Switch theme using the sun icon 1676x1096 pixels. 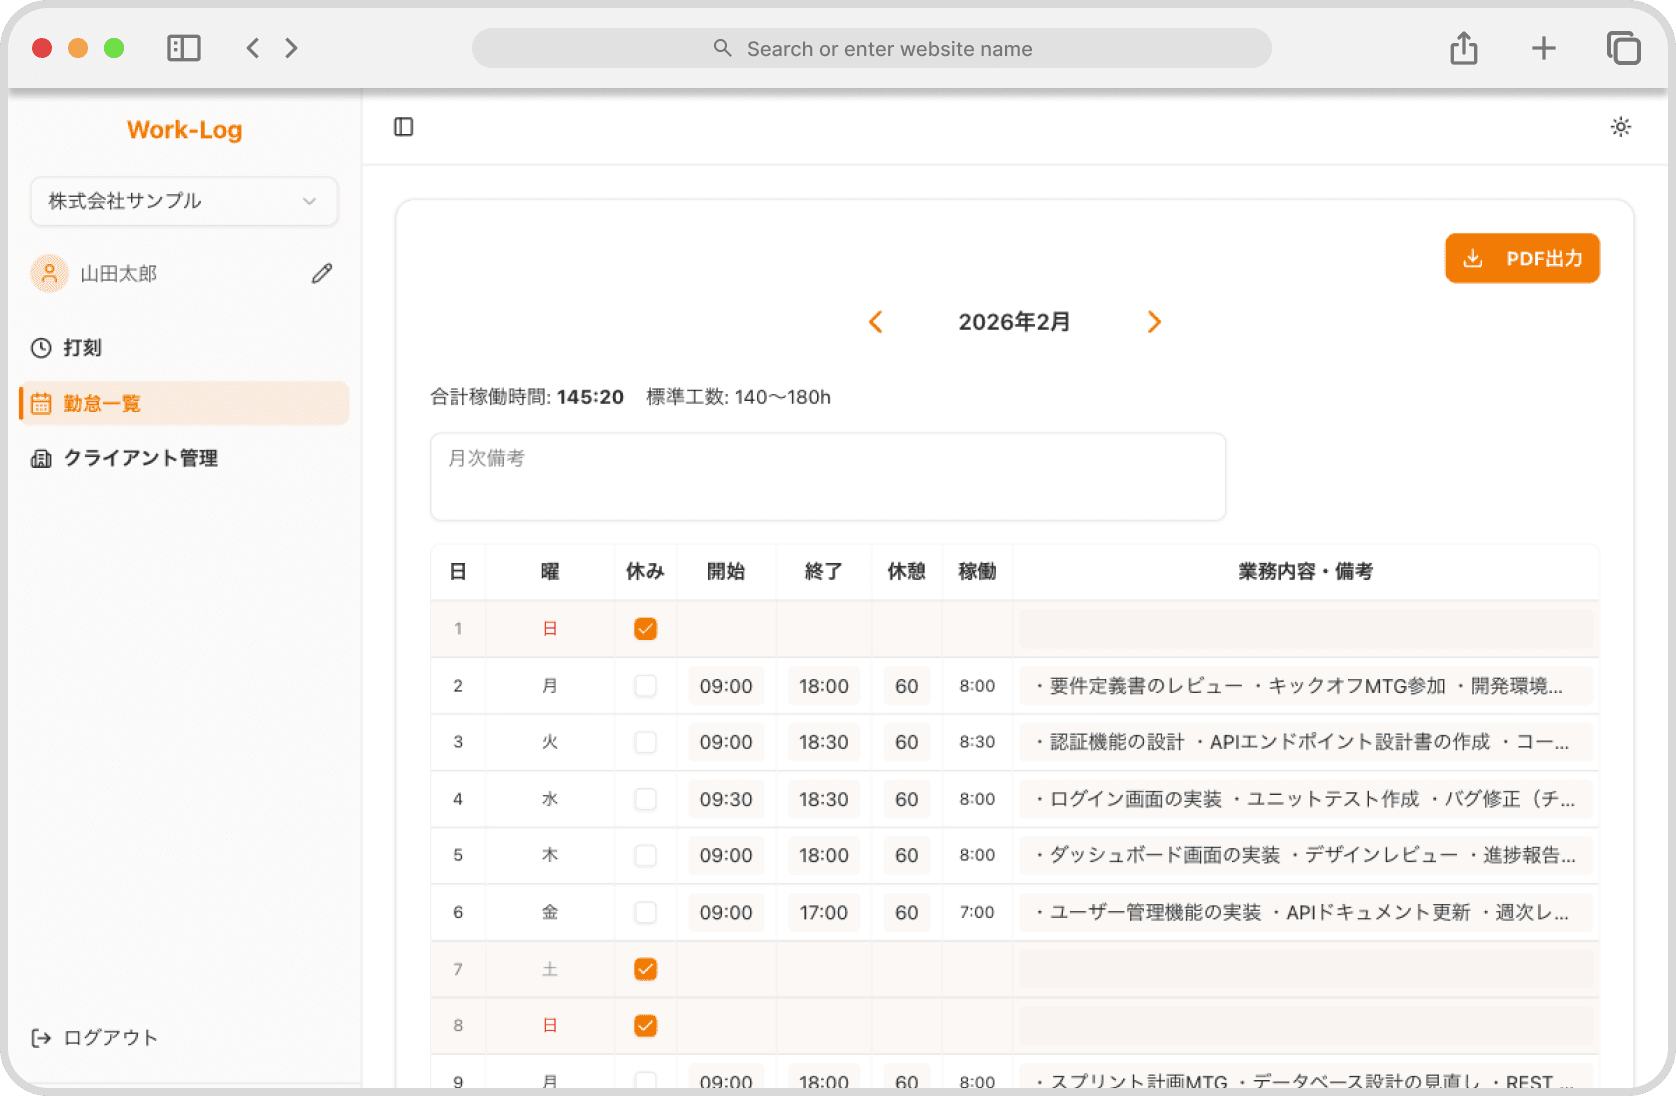[x=1620, y=127]
